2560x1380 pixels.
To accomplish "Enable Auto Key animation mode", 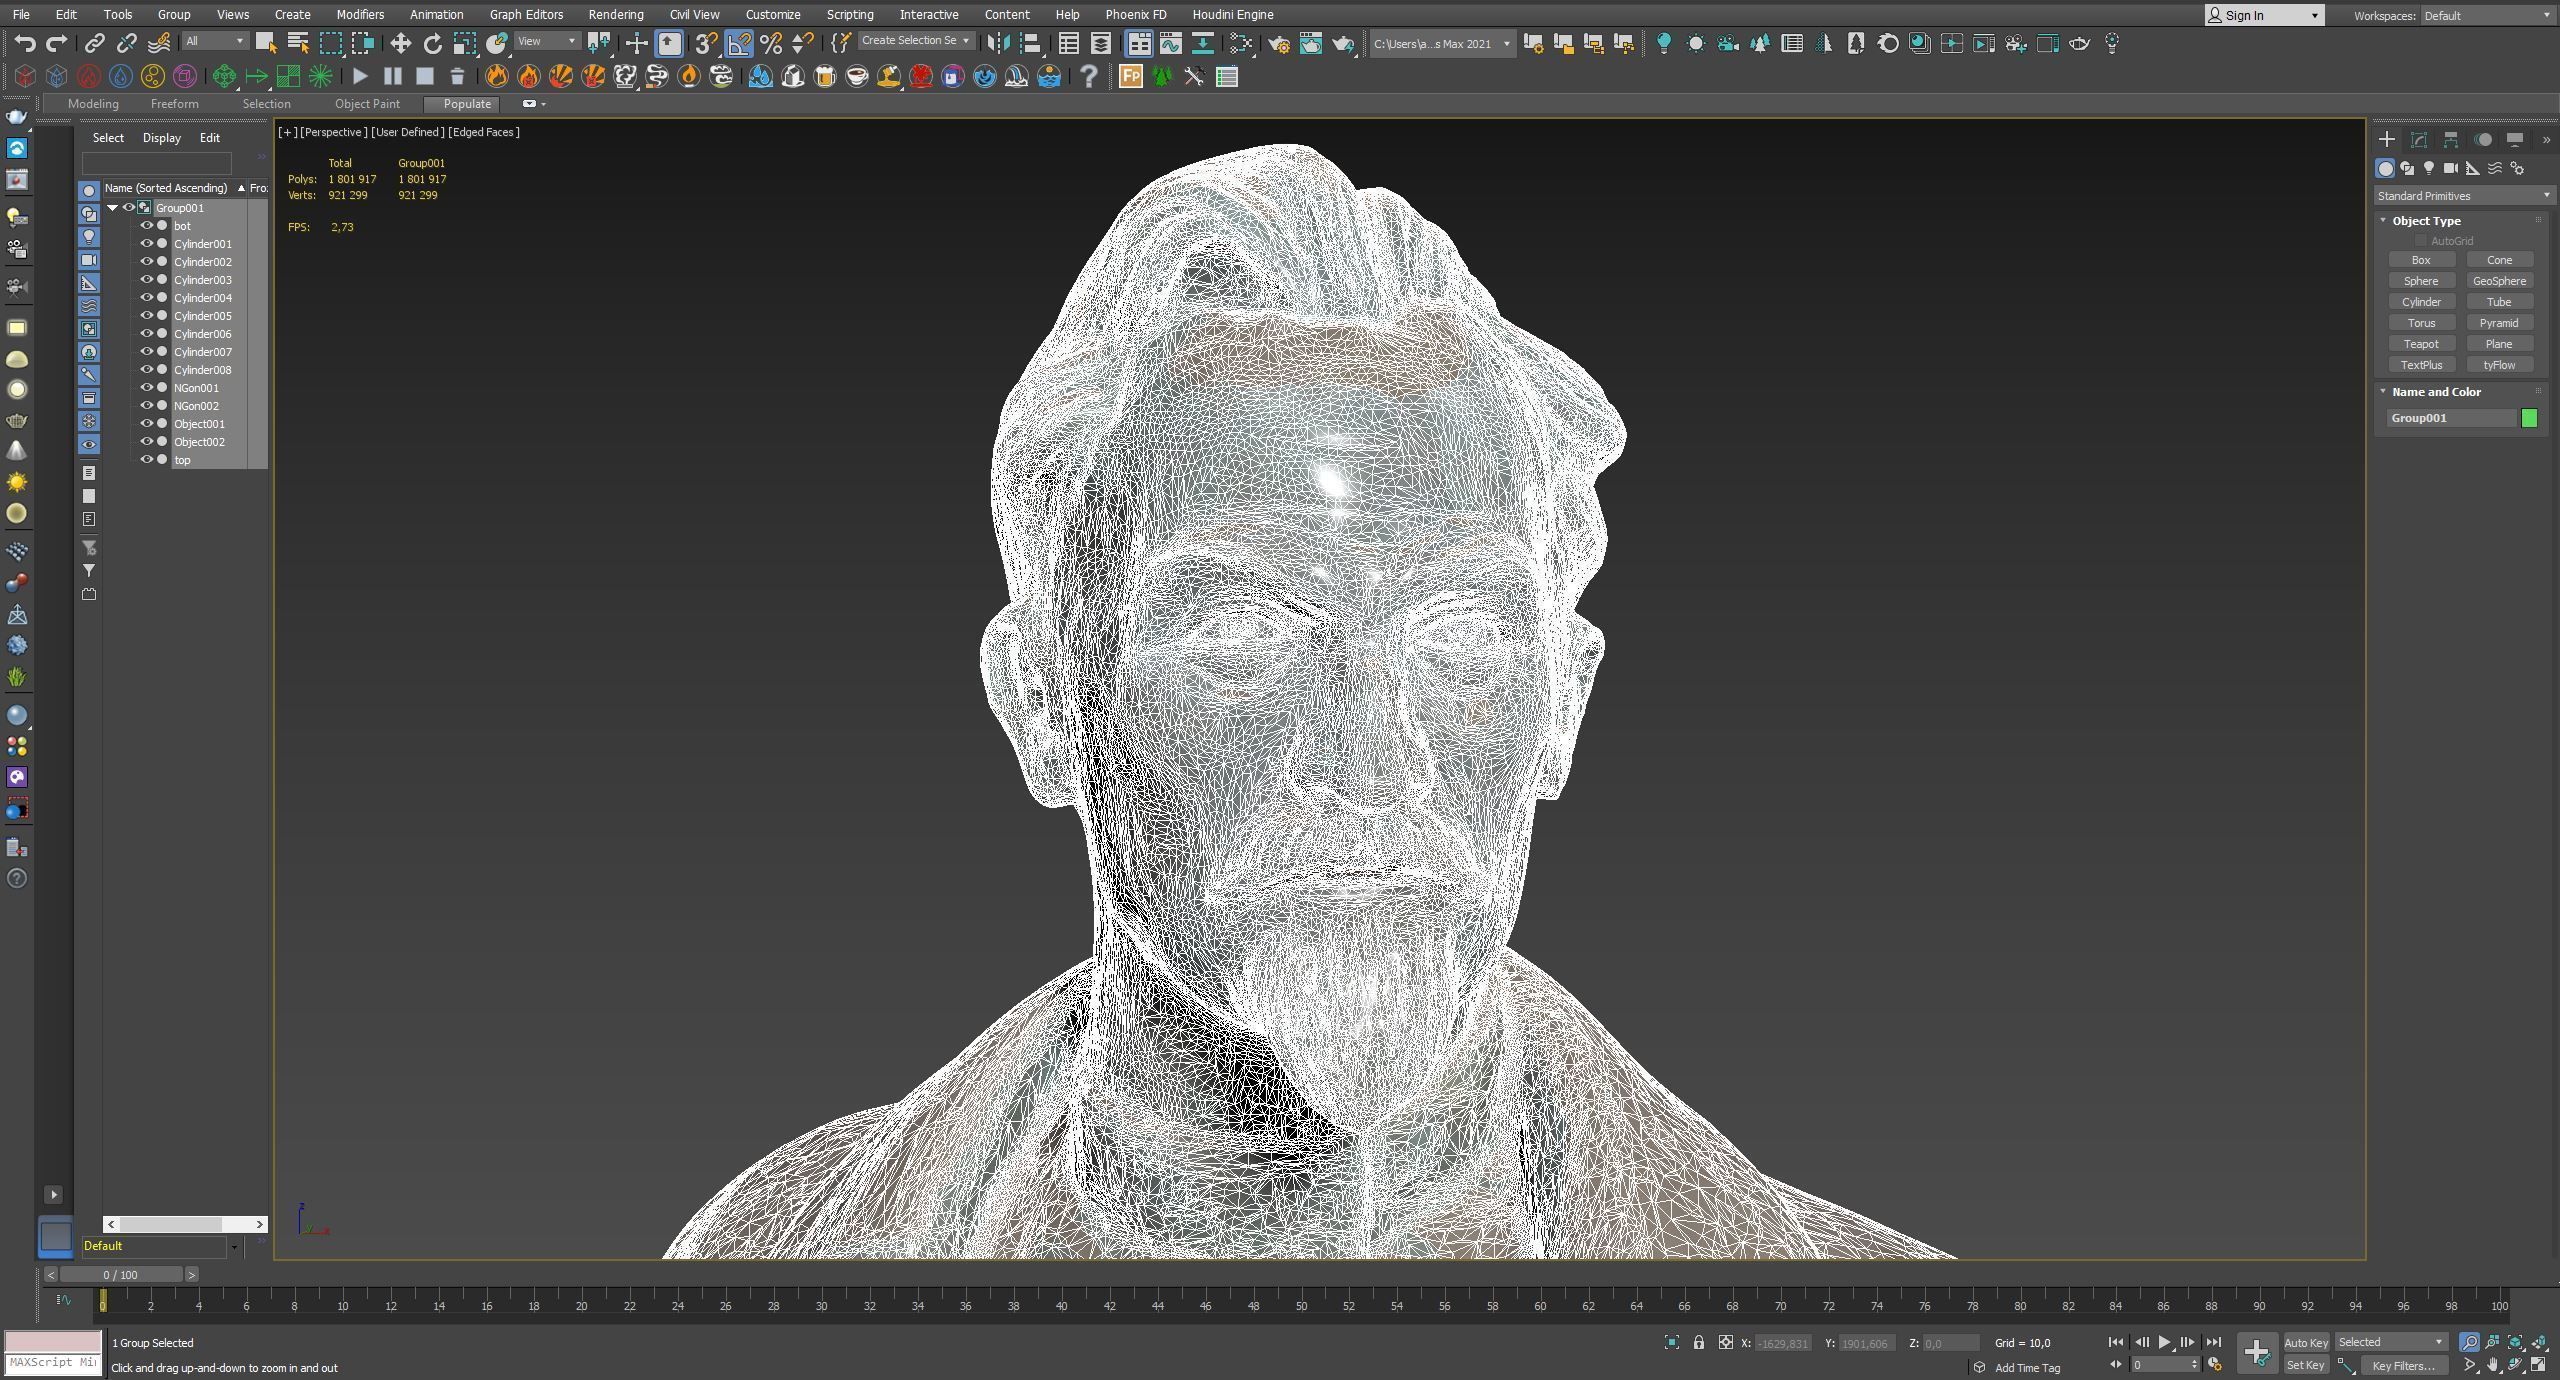I will coord(2305,1342).
